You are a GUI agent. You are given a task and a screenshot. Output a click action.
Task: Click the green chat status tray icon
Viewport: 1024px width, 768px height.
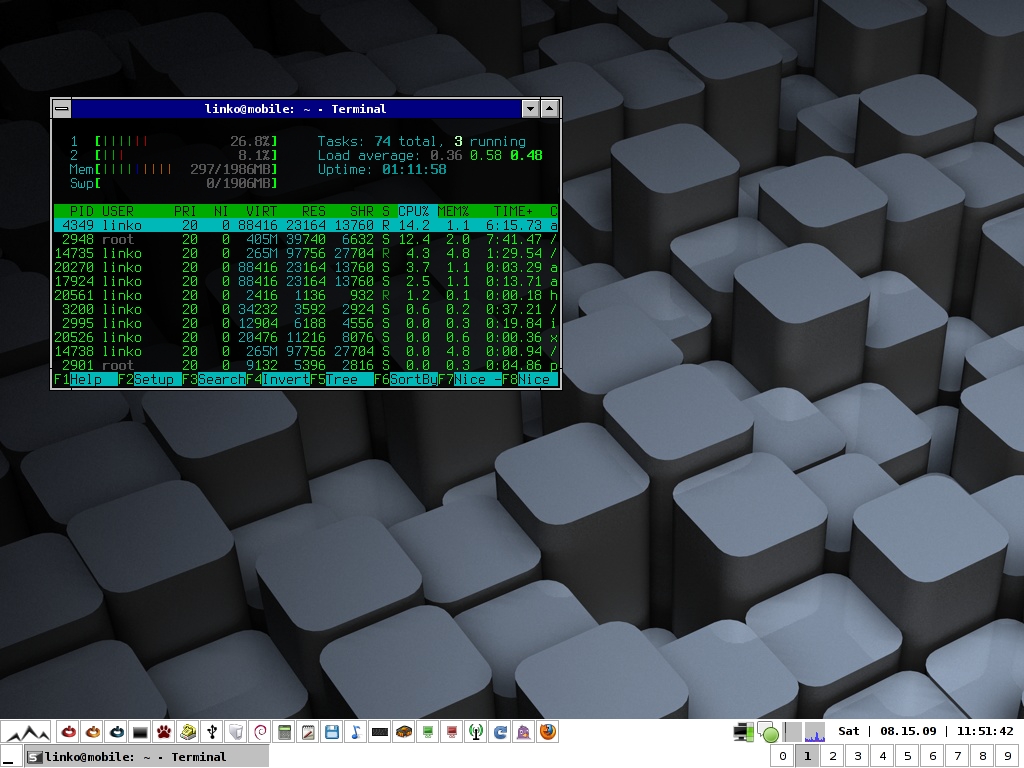click(769, 733)
